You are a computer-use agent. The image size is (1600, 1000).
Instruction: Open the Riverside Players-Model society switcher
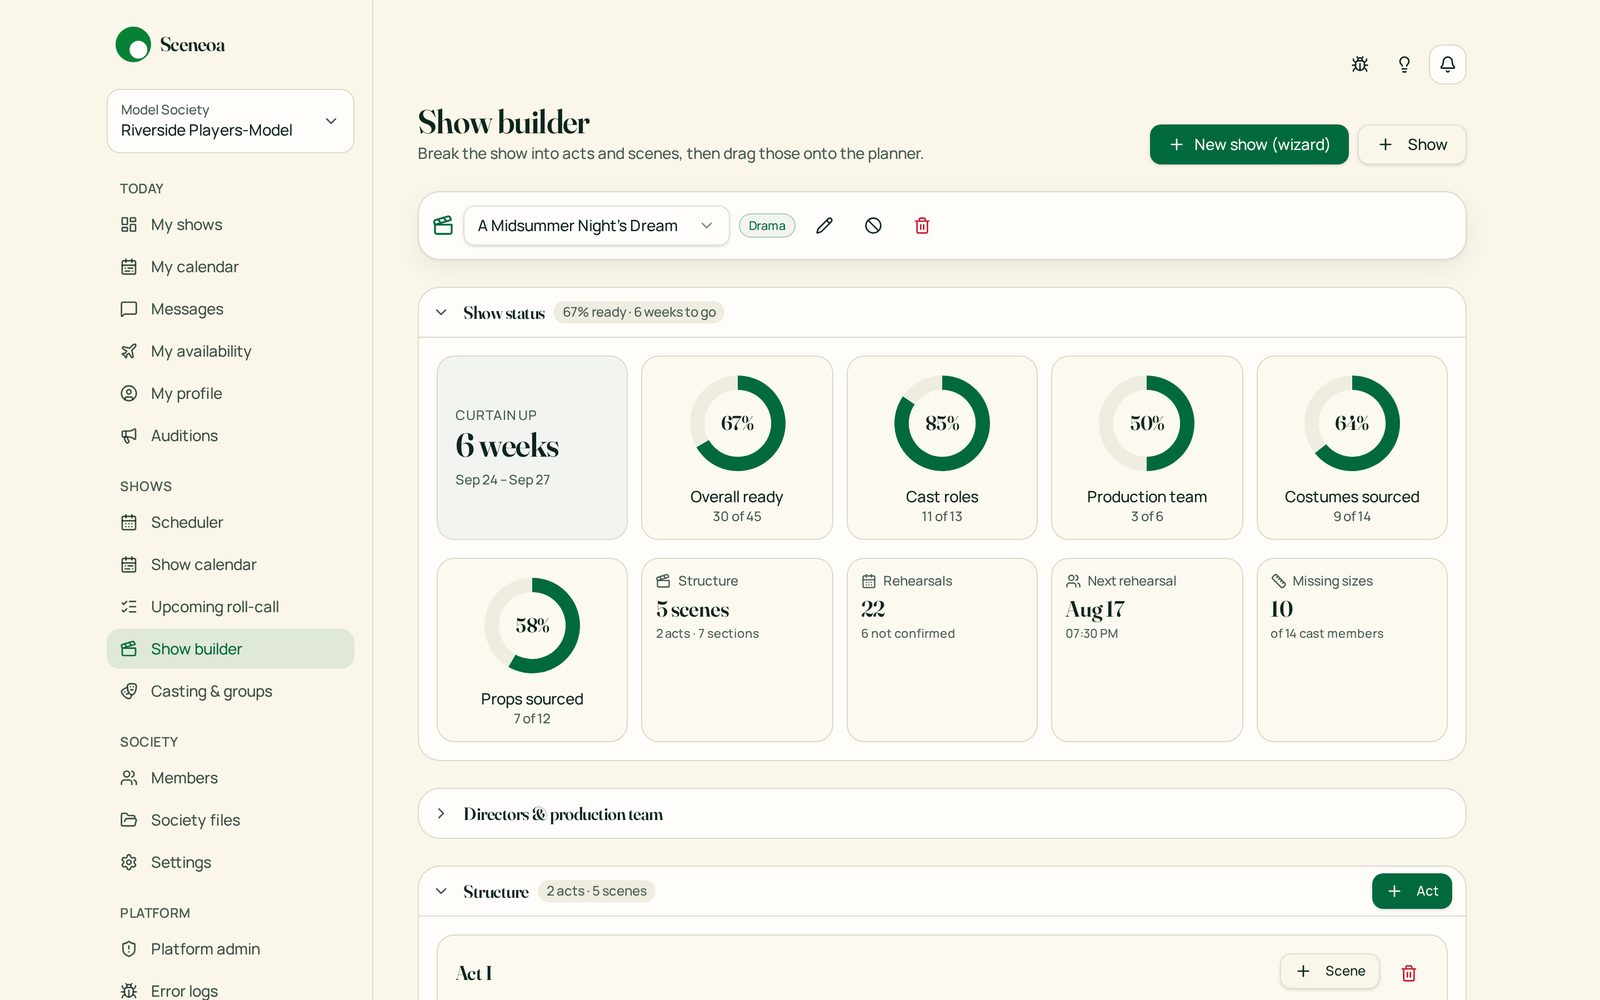[x=230, y=121]
